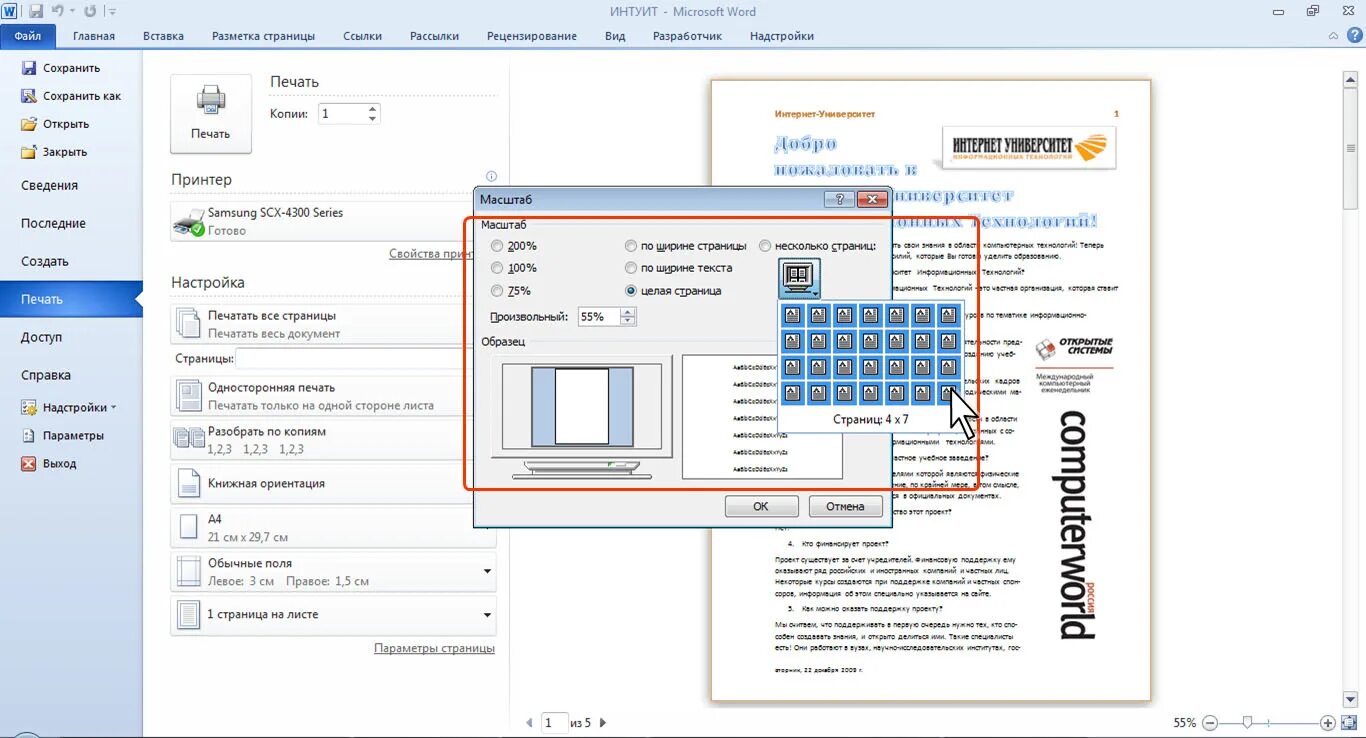Image resolution: width=1366 pixels, height=738 pixels.
Task: Choose по ширине текста option
Action: pyautogui.click(x=679, y=268)
